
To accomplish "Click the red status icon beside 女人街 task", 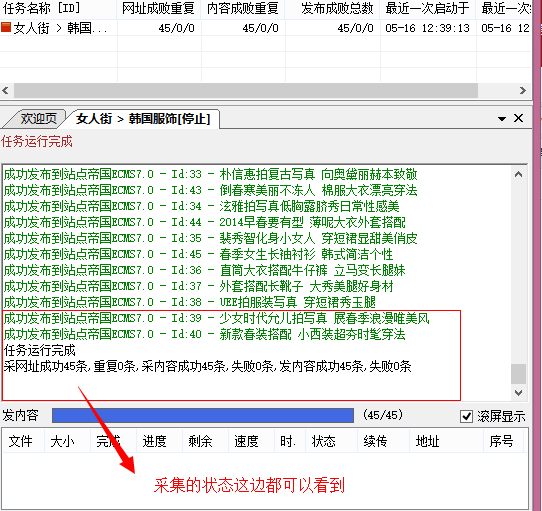I will [x=6, y=27].
